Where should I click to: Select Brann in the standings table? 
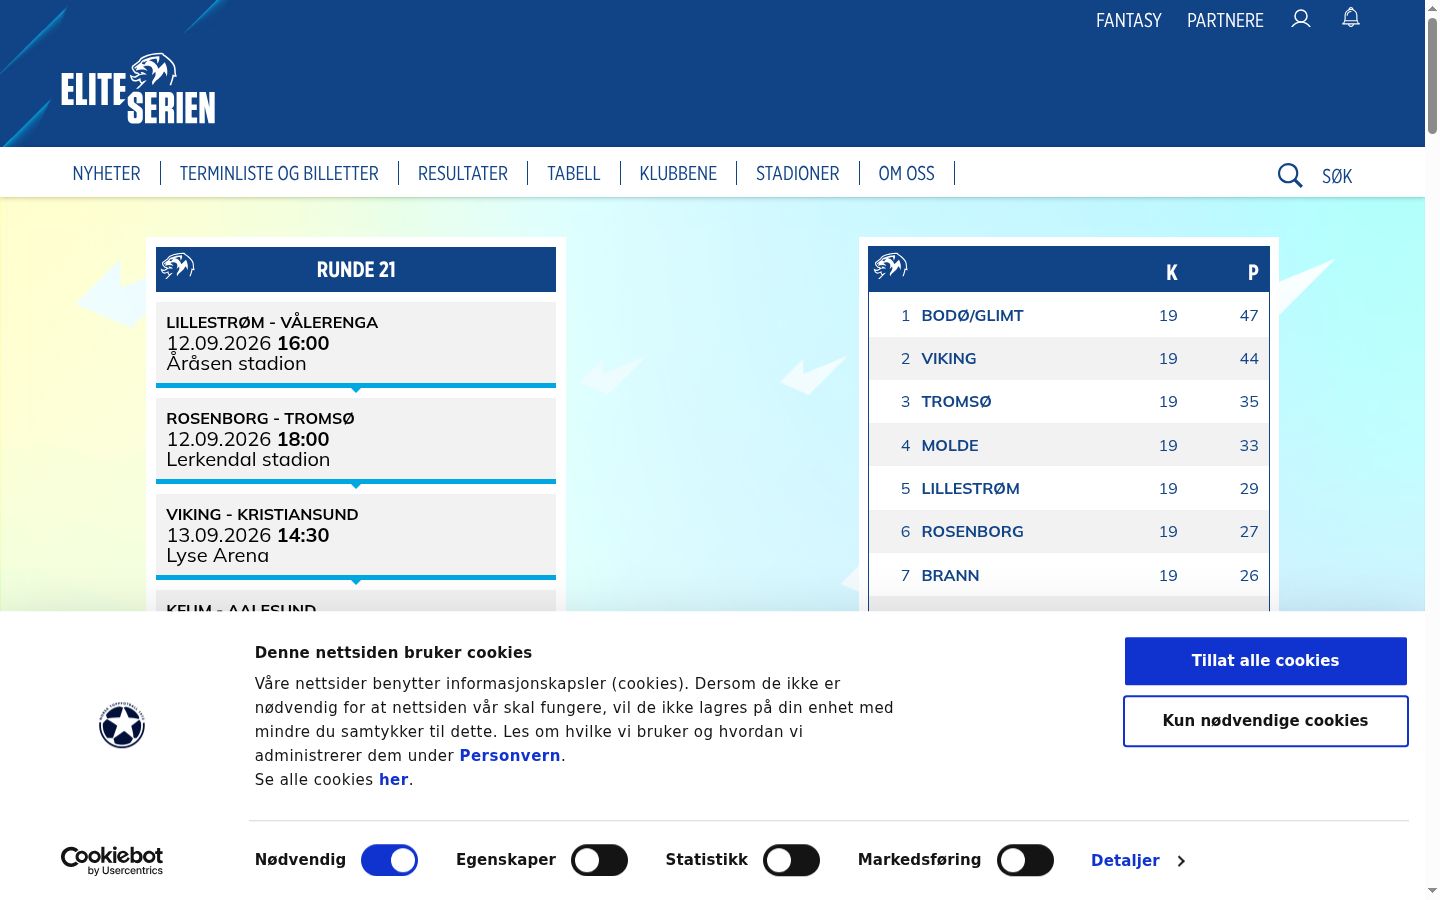(950, 575)
